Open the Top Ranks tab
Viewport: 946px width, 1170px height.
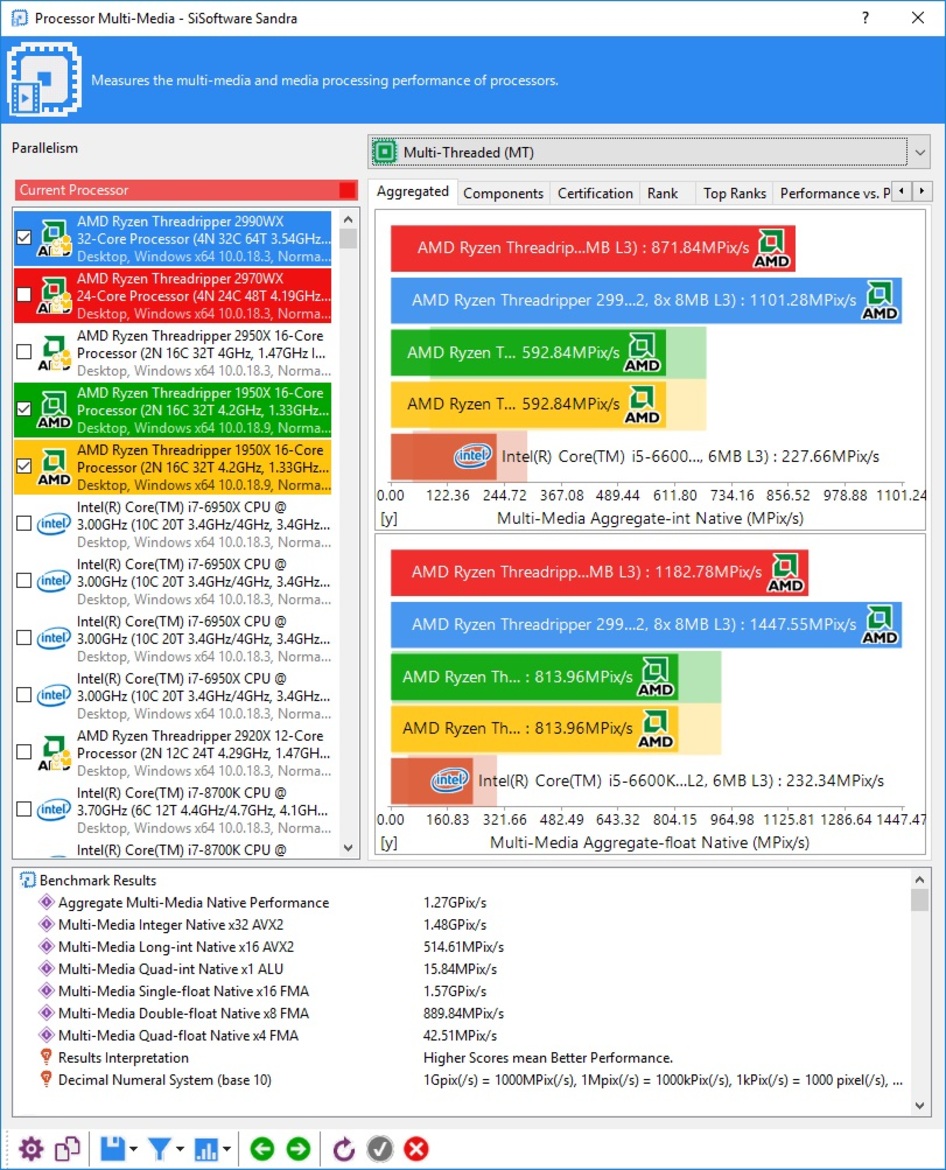[734, 193]
